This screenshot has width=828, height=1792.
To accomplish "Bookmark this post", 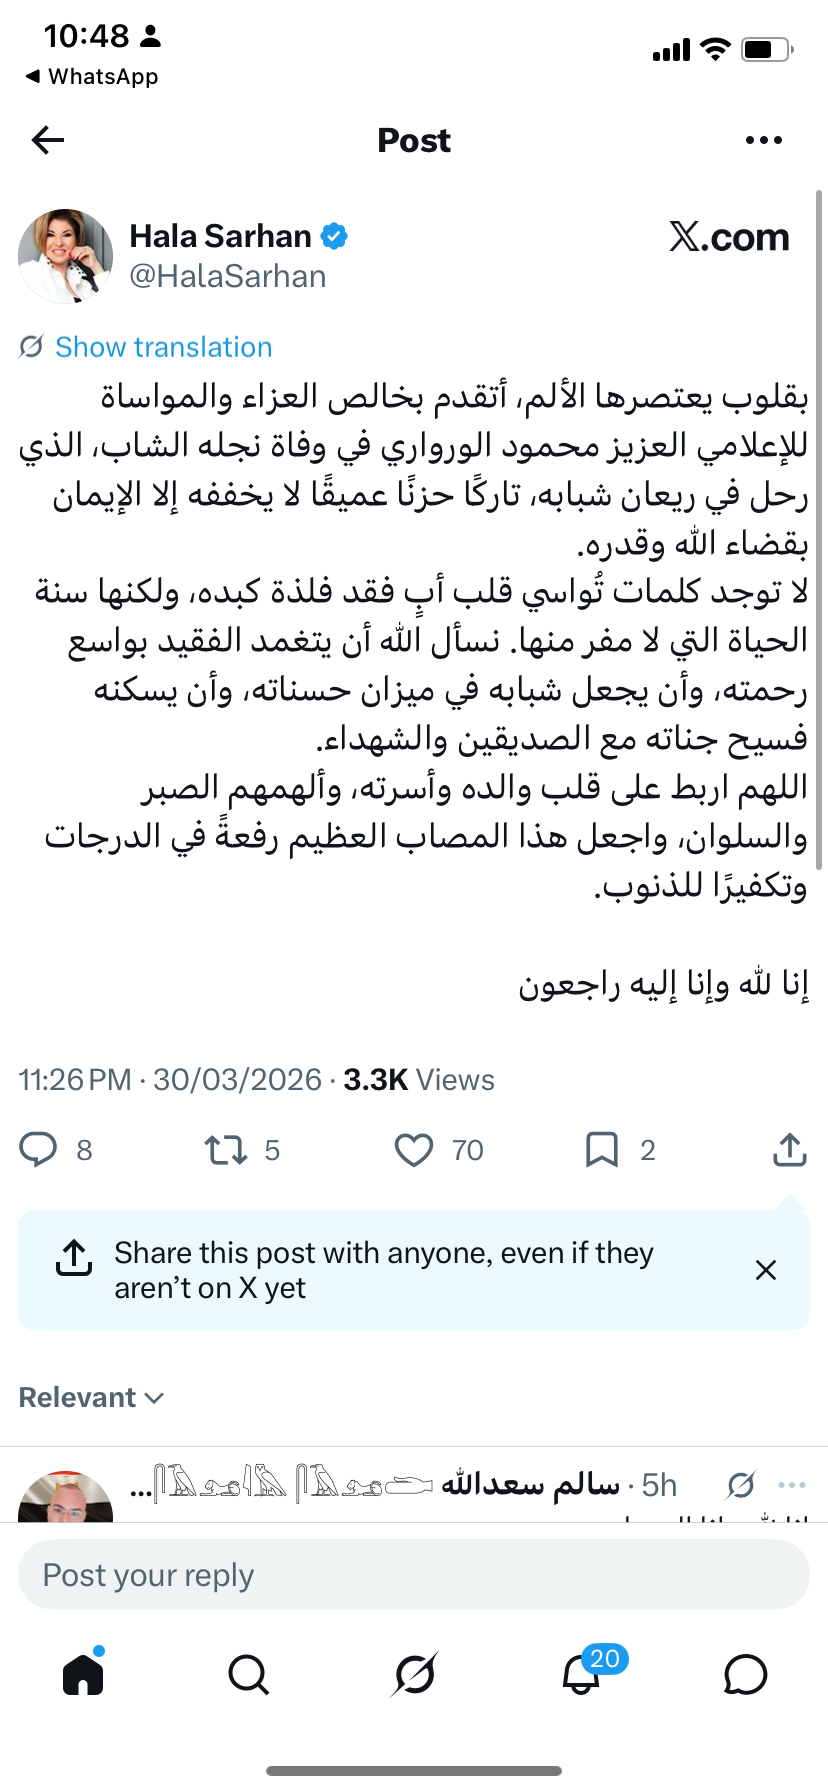I will [601, 1150].
